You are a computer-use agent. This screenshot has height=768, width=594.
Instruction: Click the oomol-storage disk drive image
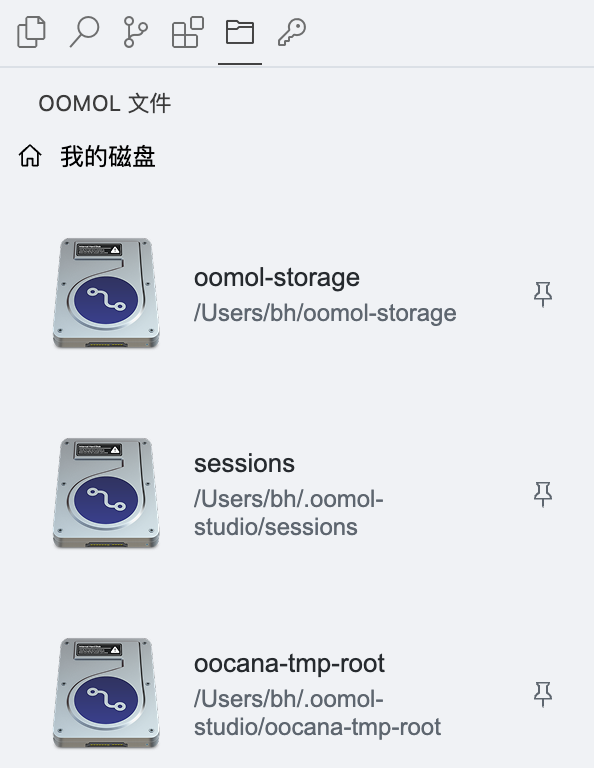point(106,293)
